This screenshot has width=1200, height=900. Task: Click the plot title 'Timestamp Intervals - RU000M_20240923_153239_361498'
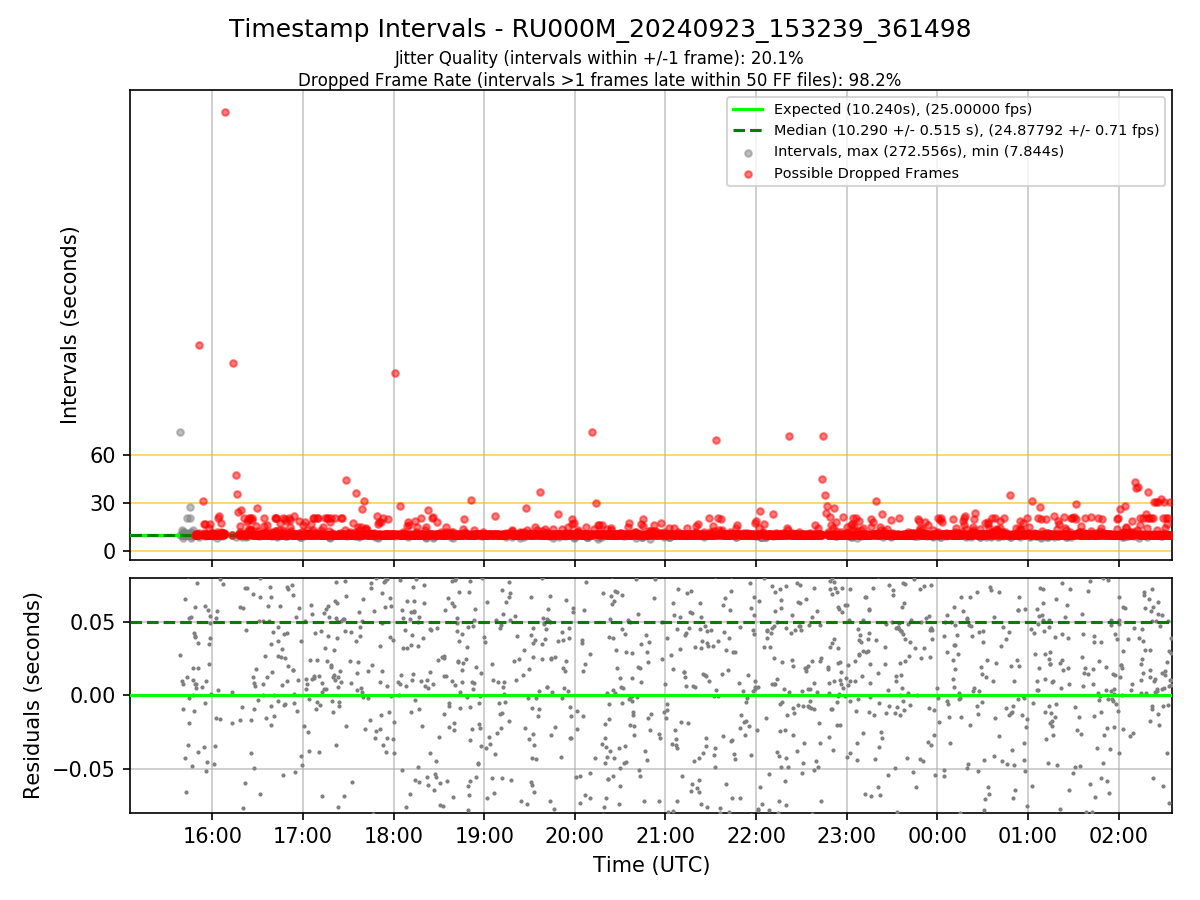600,29
